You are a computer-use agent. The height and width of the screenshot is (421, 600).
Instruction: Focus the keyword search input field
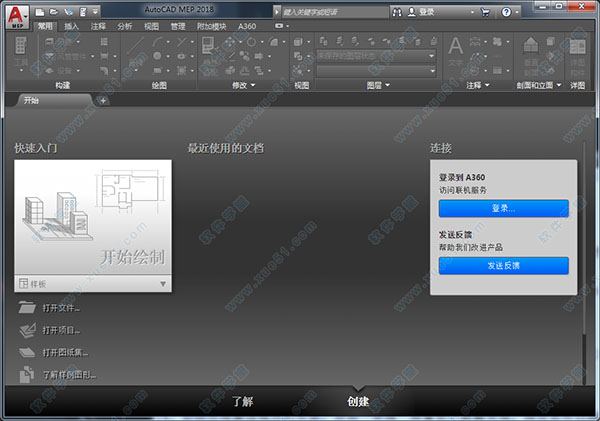(x=335, y=12)
